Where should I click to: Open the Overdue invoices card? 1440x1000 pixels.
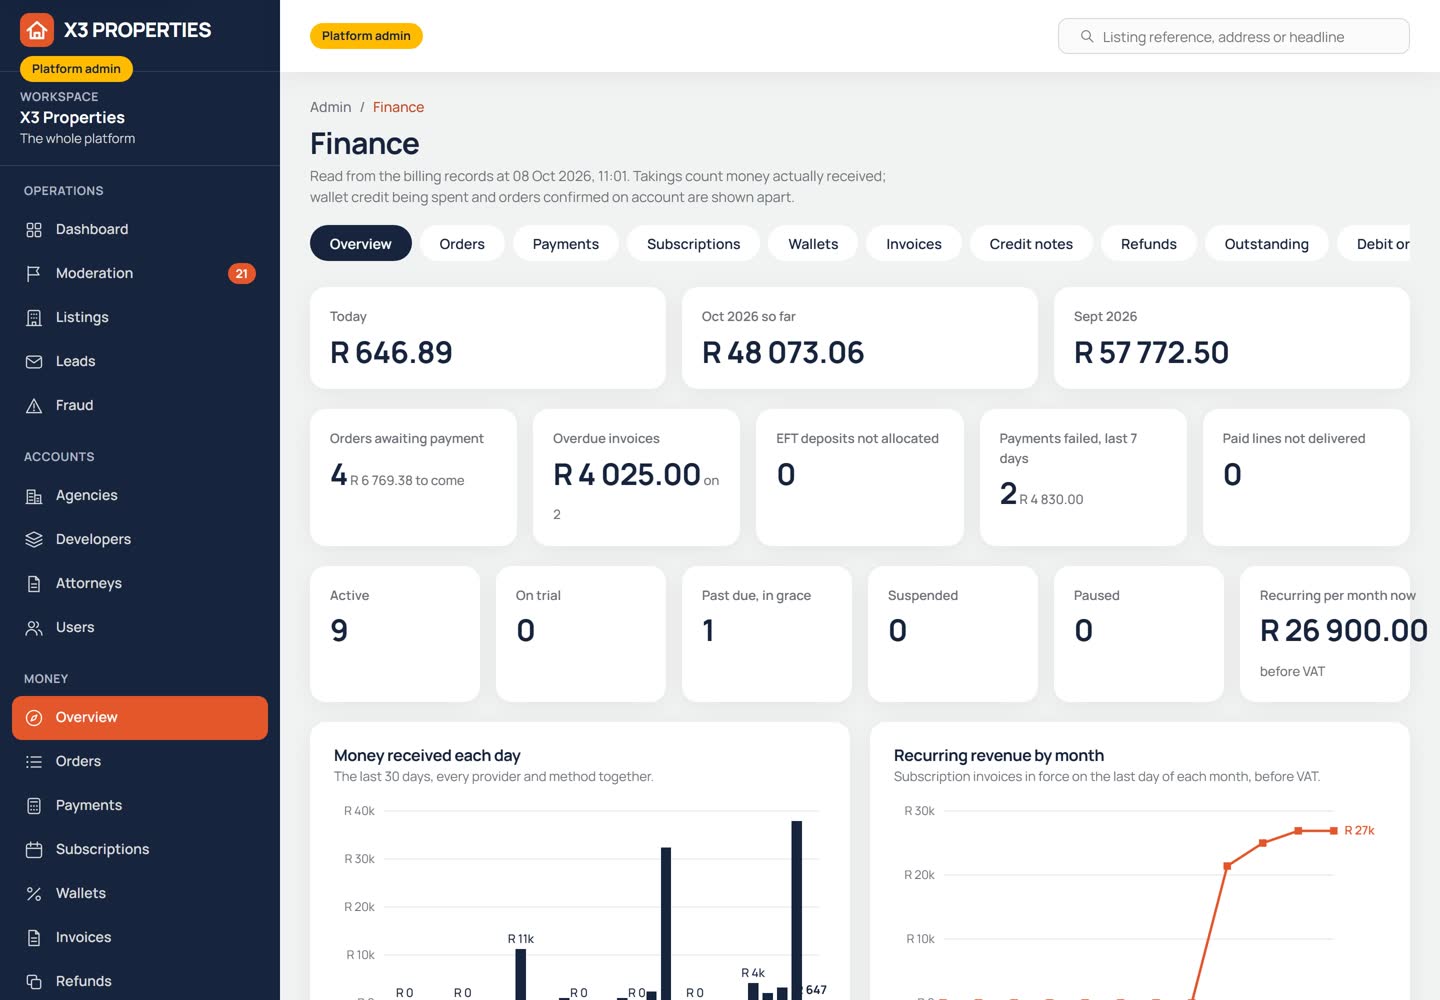click(x=636, y=477)
